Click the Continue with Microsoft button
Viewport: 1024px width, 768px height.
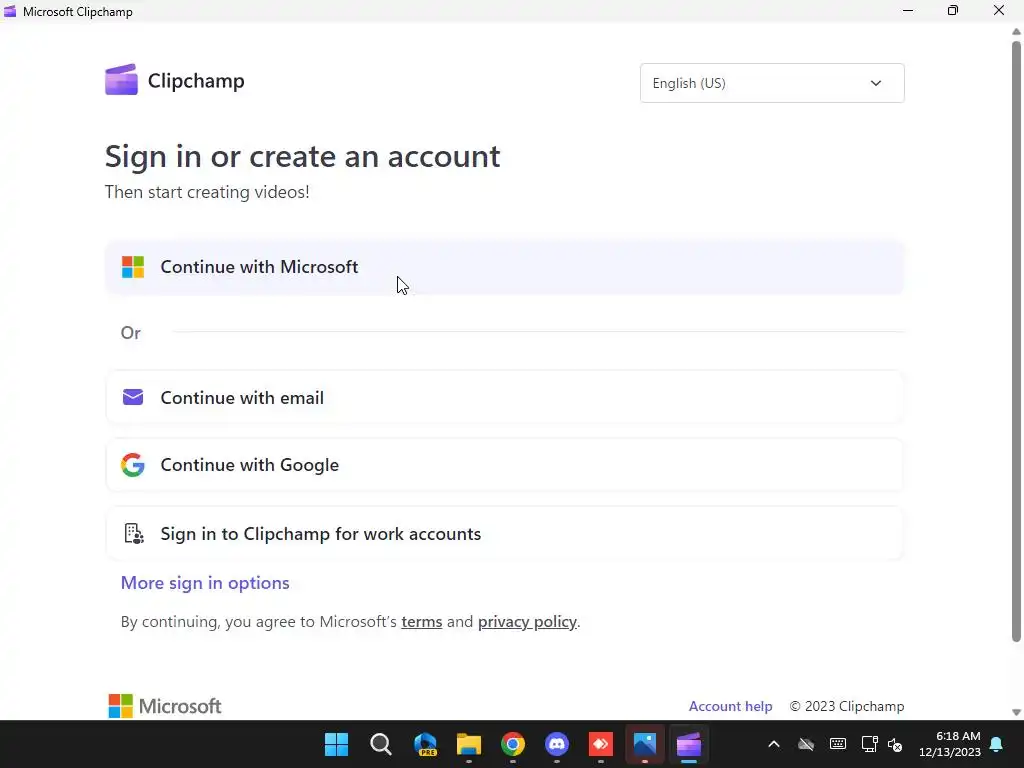click(504, 267)
